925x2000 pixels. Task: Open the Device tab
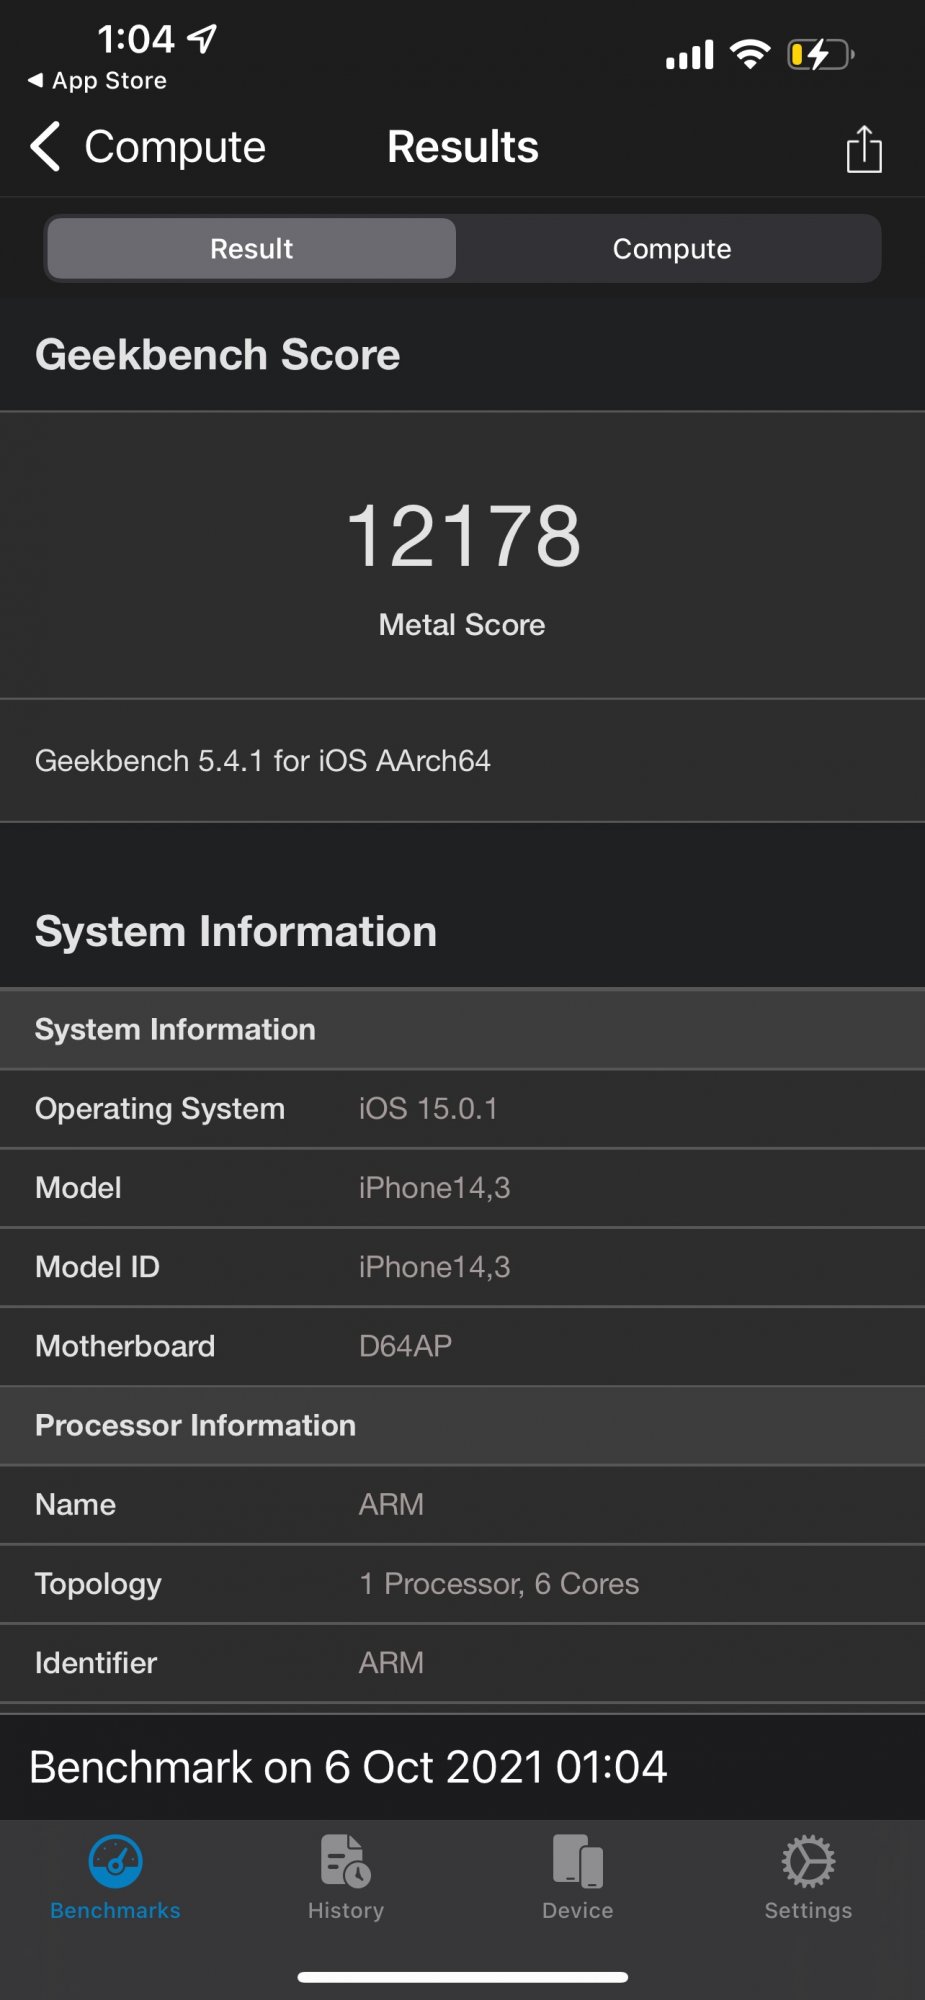tap(577, 1877)
